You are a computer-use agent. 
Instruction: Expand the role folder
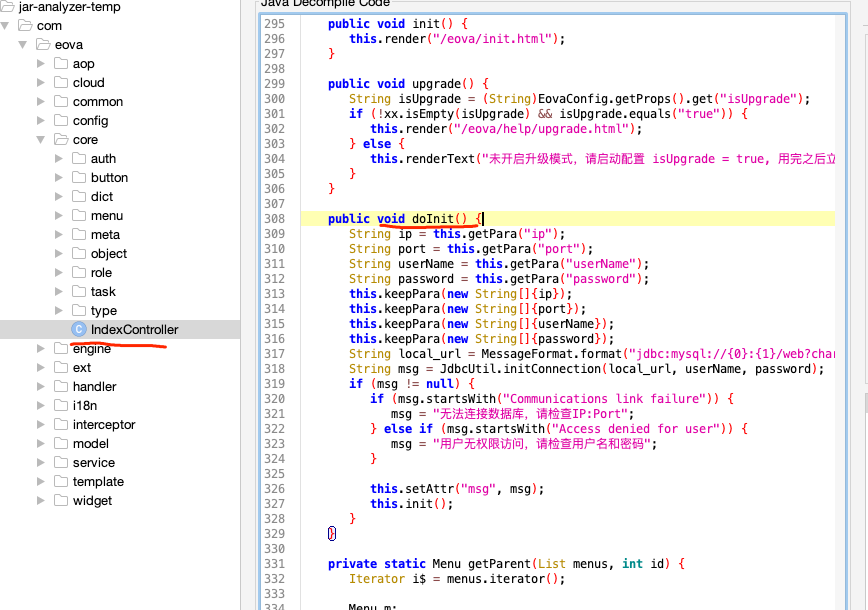tap(59, 272)
